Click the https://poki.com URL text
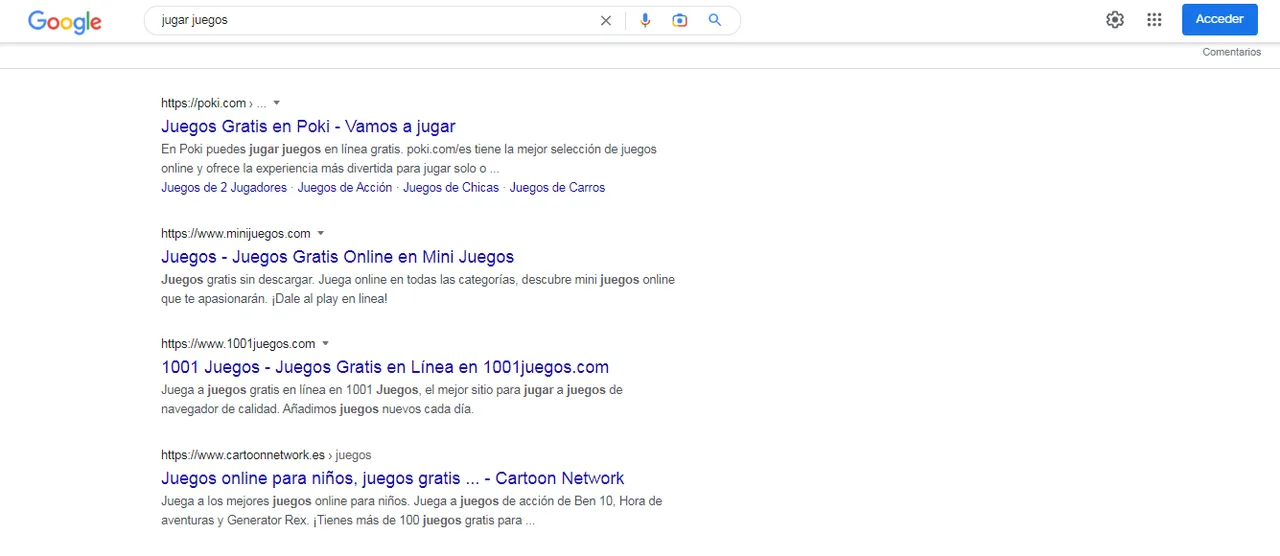The width and height of the screenshot is (1280, 556). (x=203, y=103)
